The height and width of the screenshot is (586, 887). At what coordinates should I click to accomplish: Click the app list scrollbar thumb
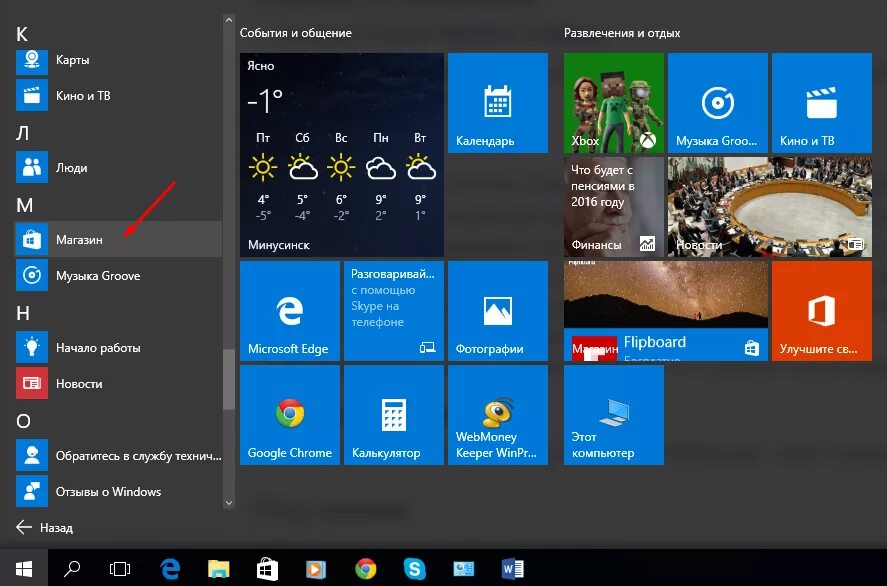[229, 379]
